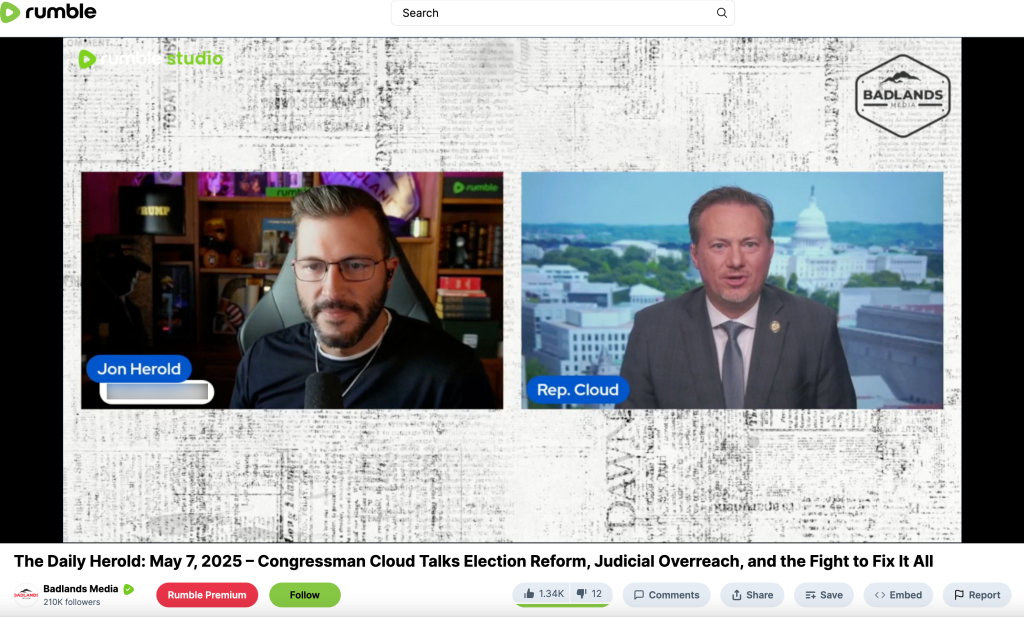Dislike the video with thumbs down

coord(590,594)
